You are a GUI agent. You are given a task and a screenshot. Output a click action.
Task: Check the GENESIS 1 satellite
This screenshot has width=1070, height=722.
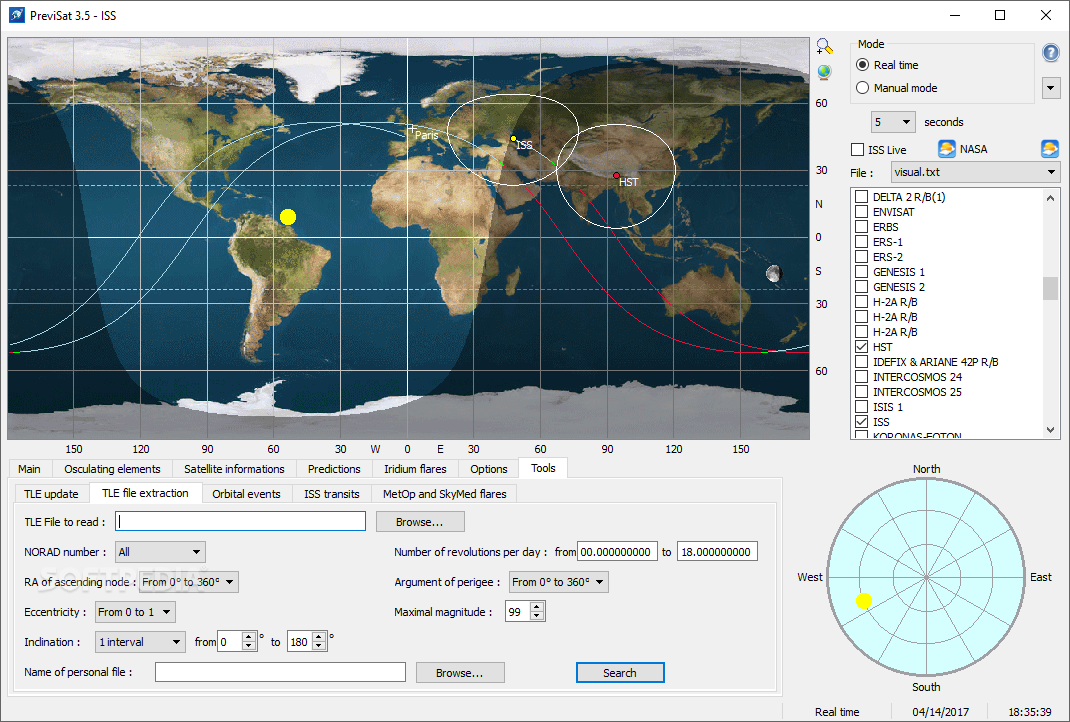(x=862, y=272)
